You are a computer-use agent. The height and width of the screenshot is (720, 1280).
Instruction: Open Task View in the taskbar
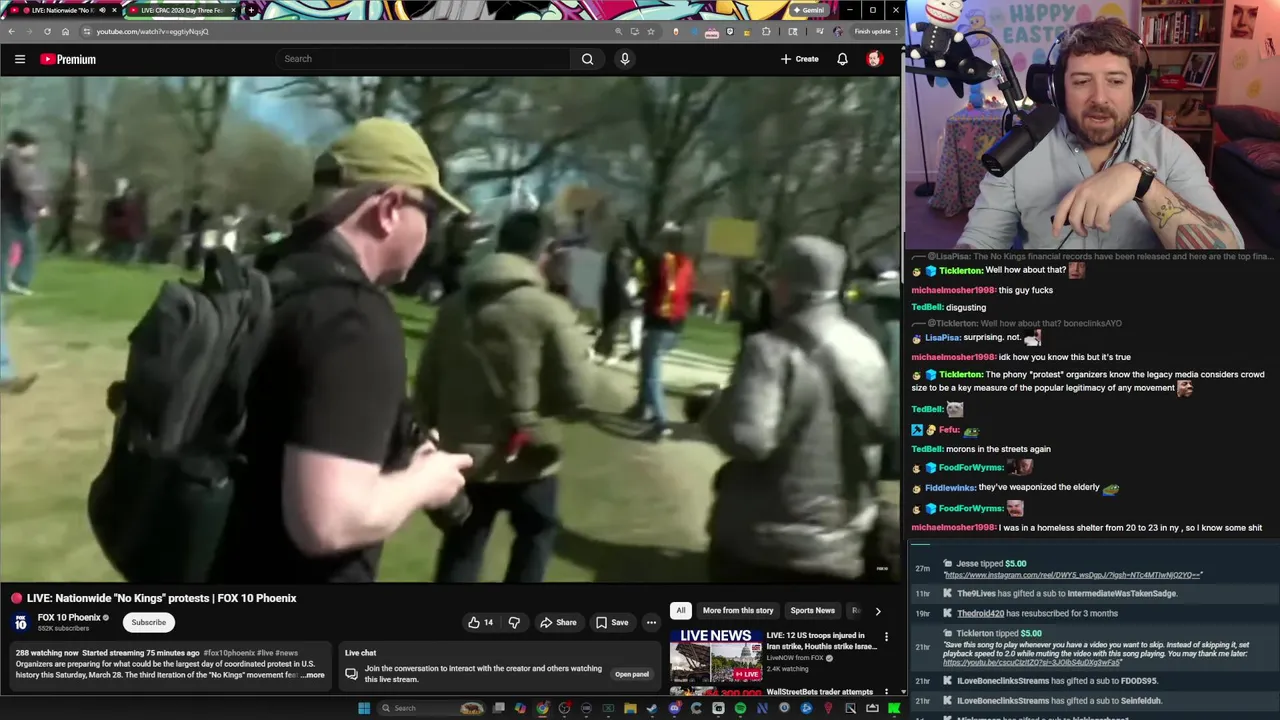tap(498, 708)
